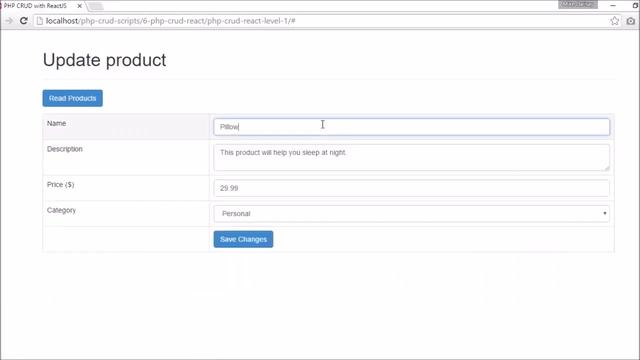Focus the Price input field
Screen dimensions: 640x360
pos(411,188)
